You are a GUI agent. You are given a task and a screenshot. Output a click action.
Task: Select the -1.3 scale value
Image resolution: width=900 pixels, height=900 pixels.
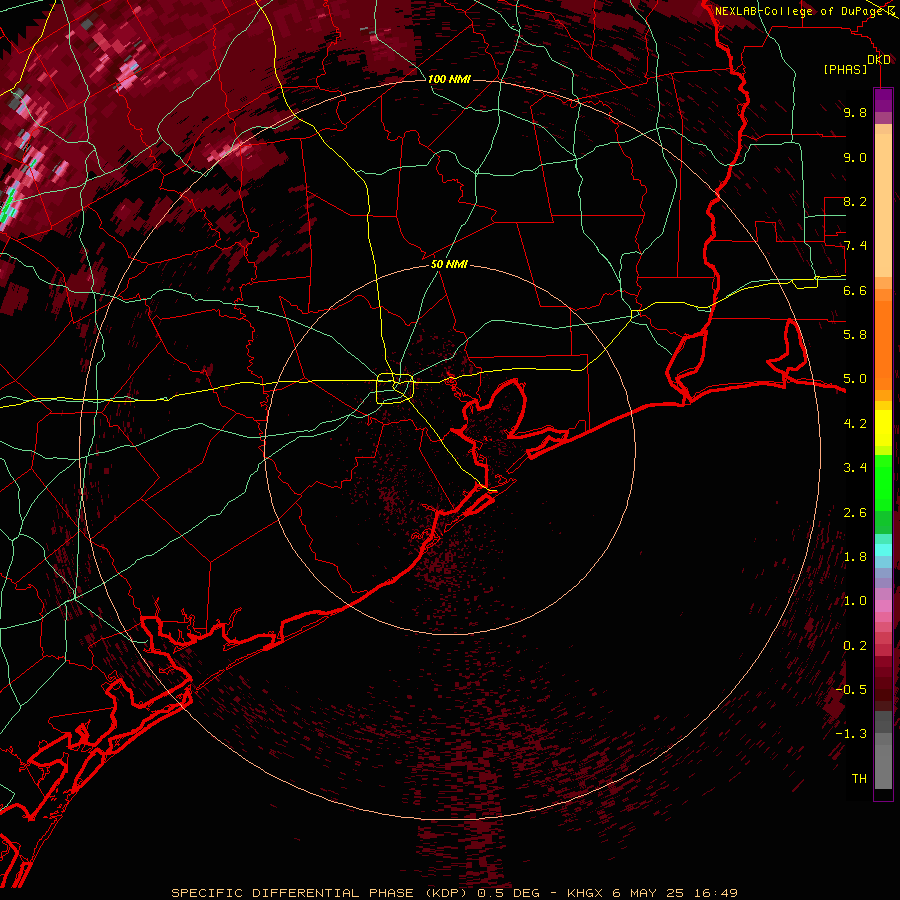click(x=851, y=734)
